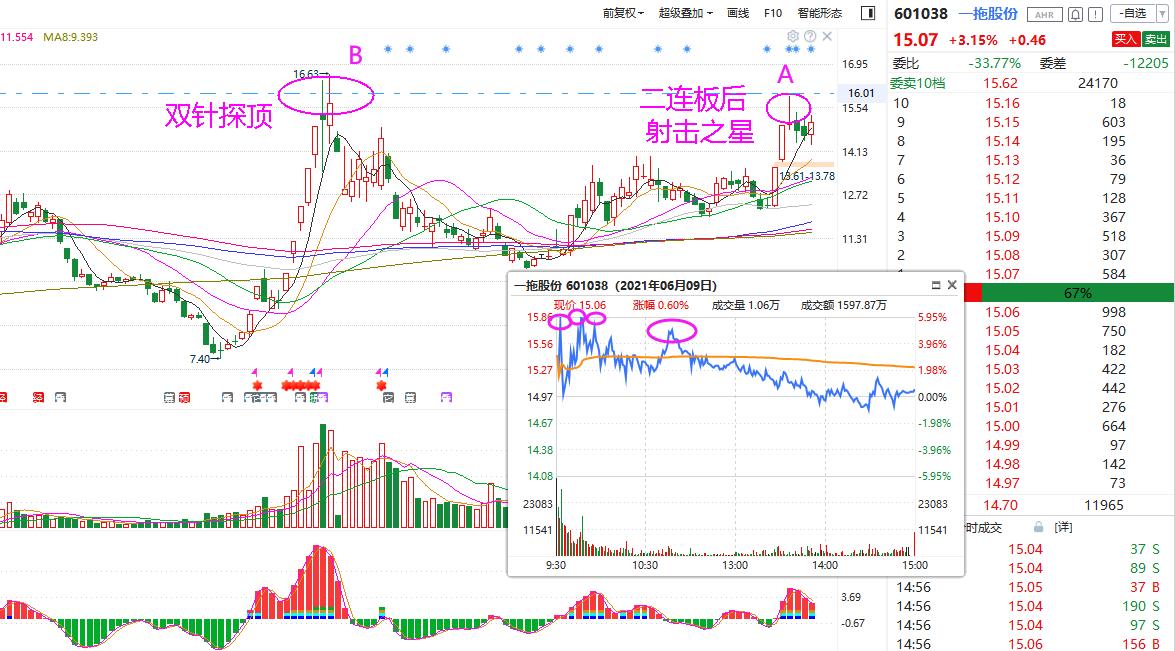The width and height of the screenshot is (1175, 651).
Task: Open the 画线 drawing tool
Action: (x=737, y=13)
